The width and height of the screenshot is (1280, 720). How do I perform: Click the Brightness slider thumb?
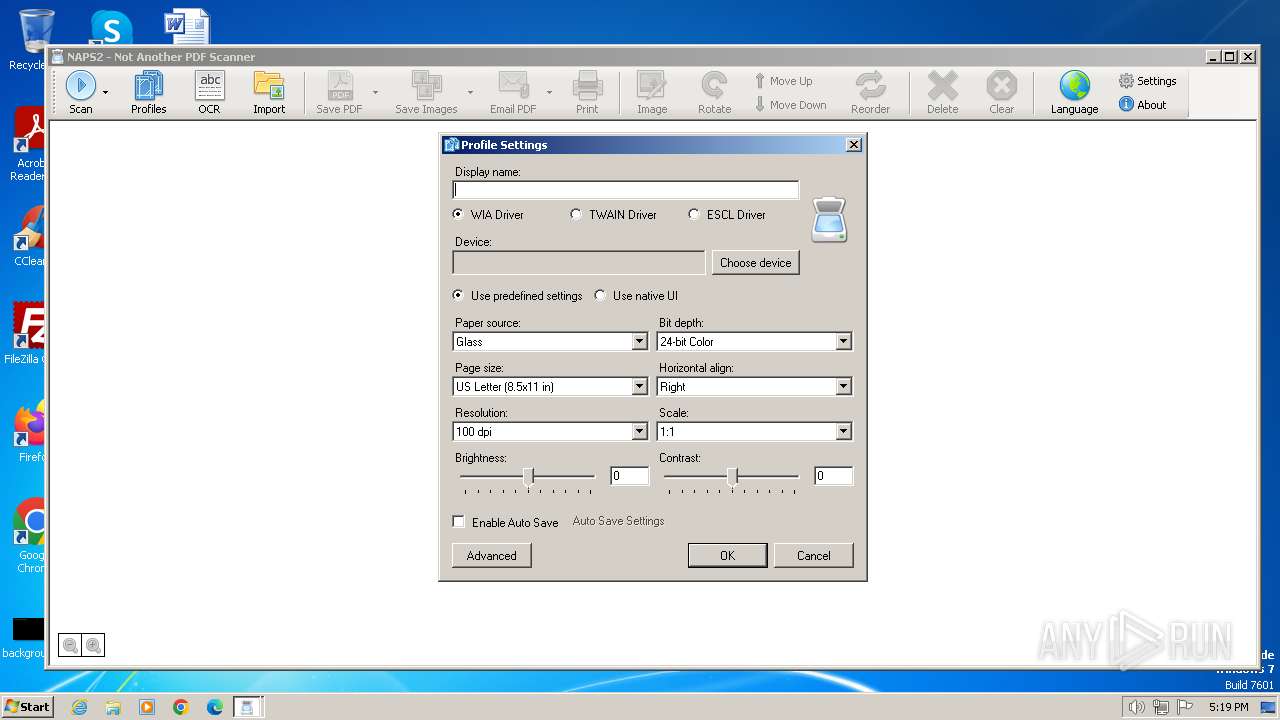(x=528, y=477)
